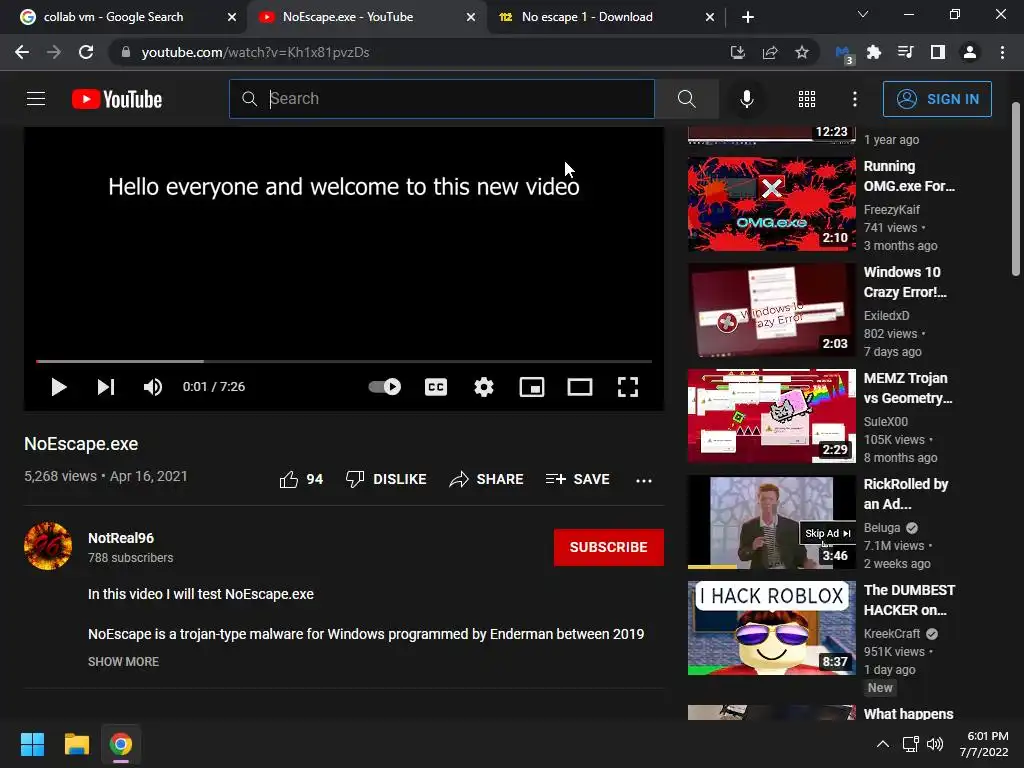Image resolution: width=1024 pixels, height=768 pixels.
Task: Toggle Chrome side panel
Action: click(938, 52)
